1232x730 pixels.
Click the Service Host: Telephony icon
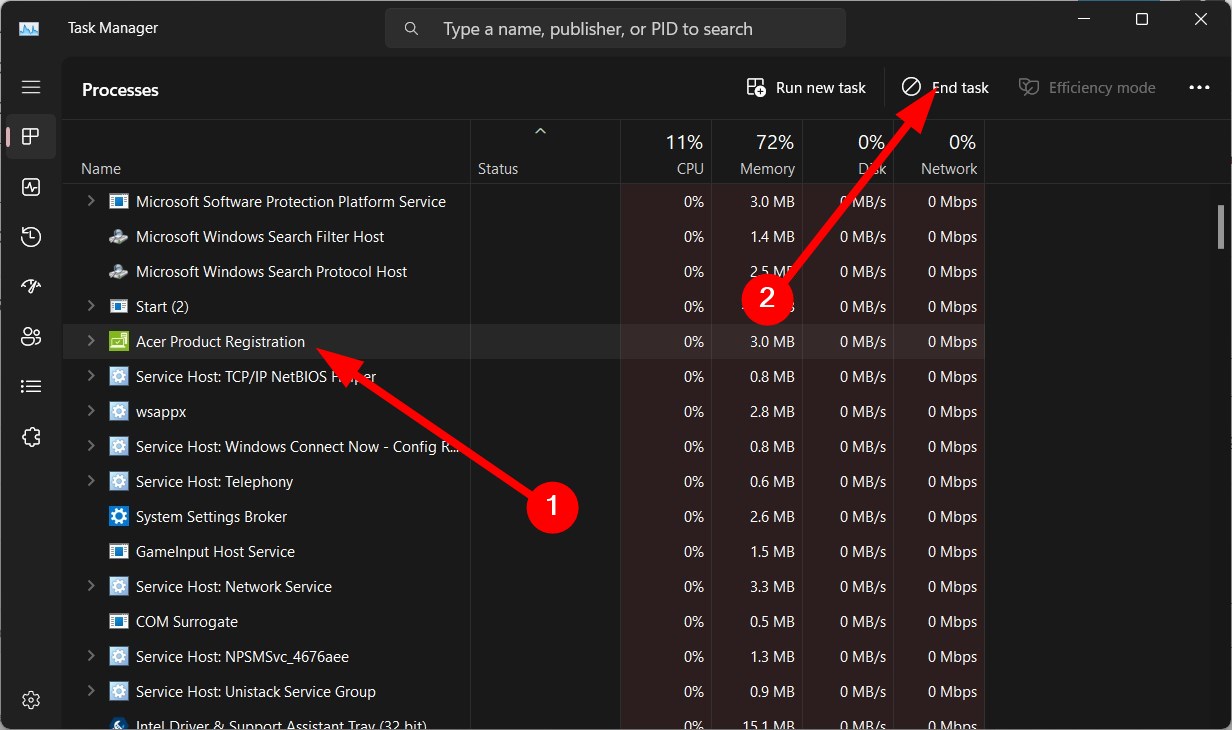pyautogui.click(x=119, y=482)
